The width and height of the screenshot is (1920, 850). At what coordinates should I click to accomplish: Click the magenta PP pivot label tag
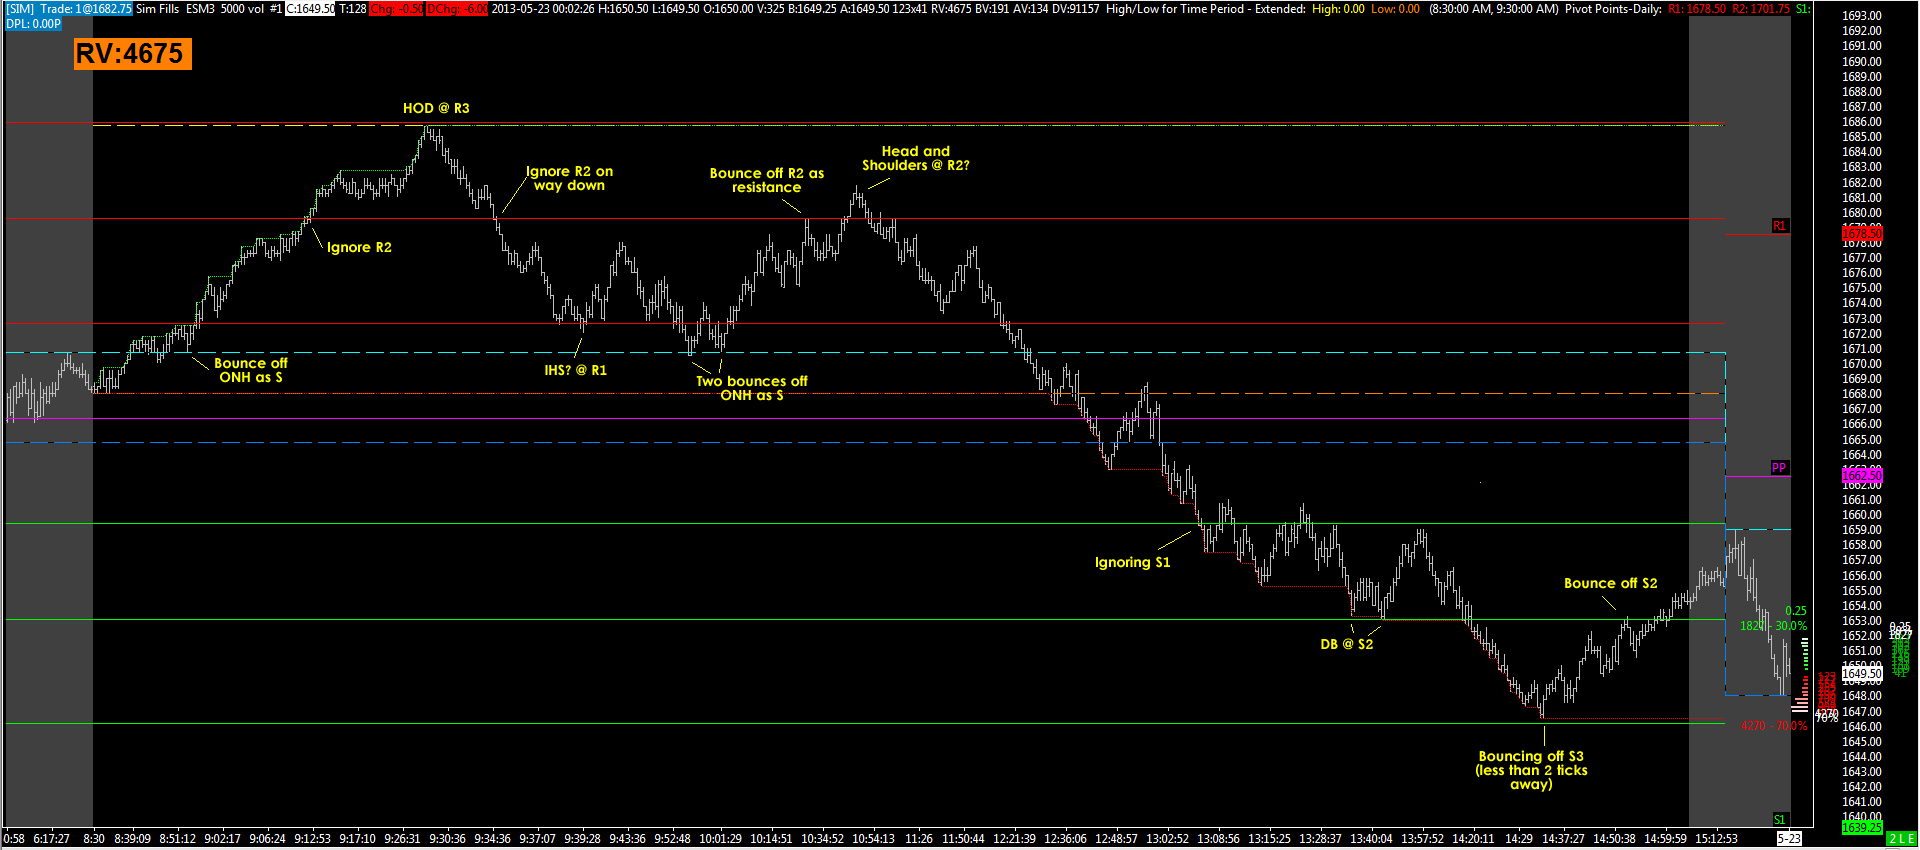click(x=1779, y=468)
